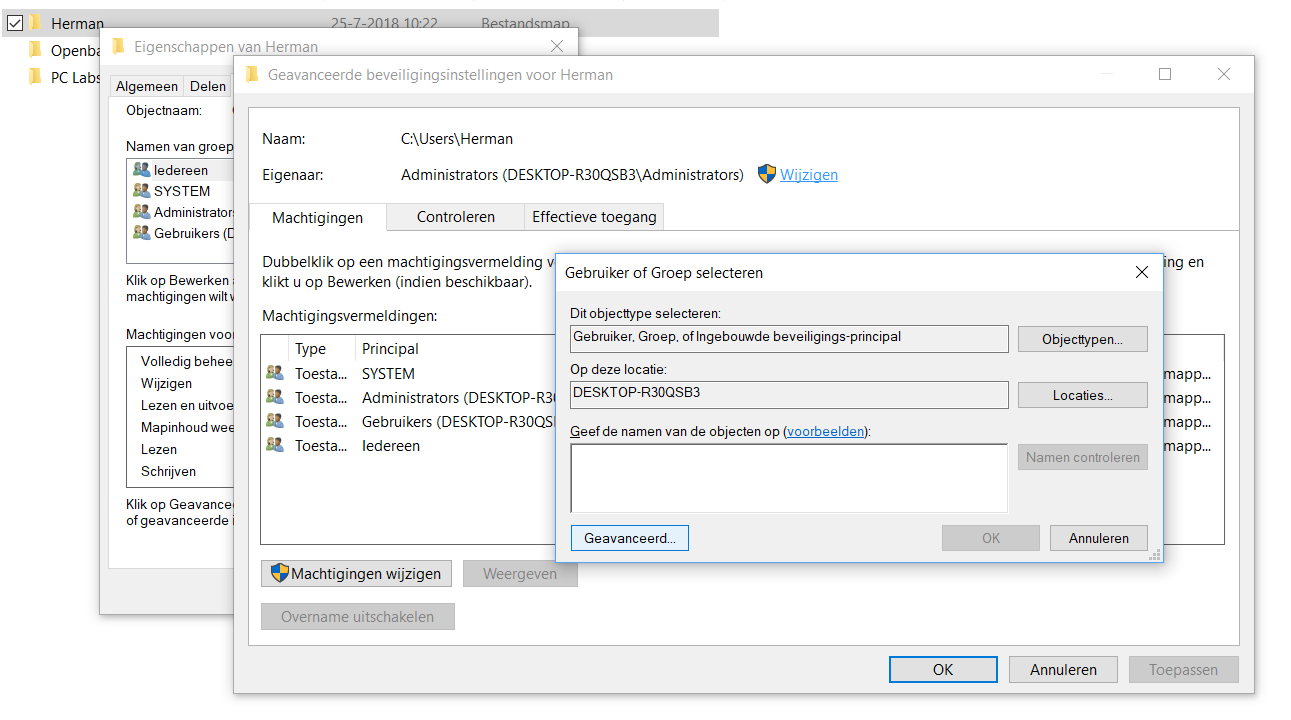Image resolution: width=1291 pixels, height=720 pixels.
Task: Close the Gebruiker of Groep selecteren dialog
Action: coord(1142,272)
